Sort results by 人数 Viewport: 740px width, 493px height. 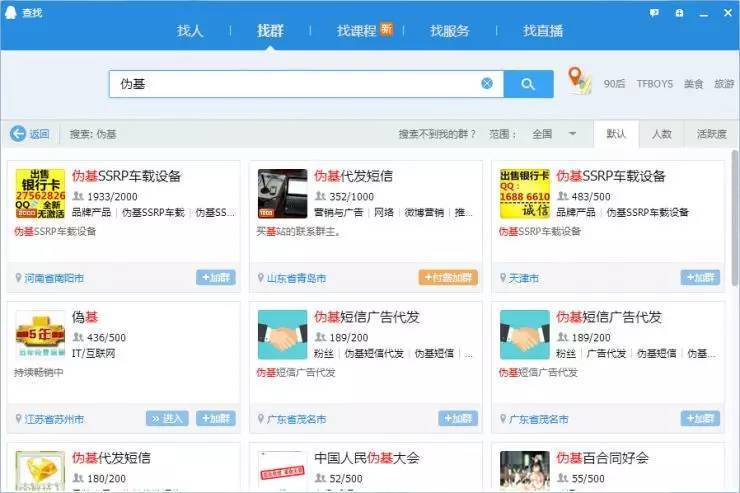coord(662,134)
